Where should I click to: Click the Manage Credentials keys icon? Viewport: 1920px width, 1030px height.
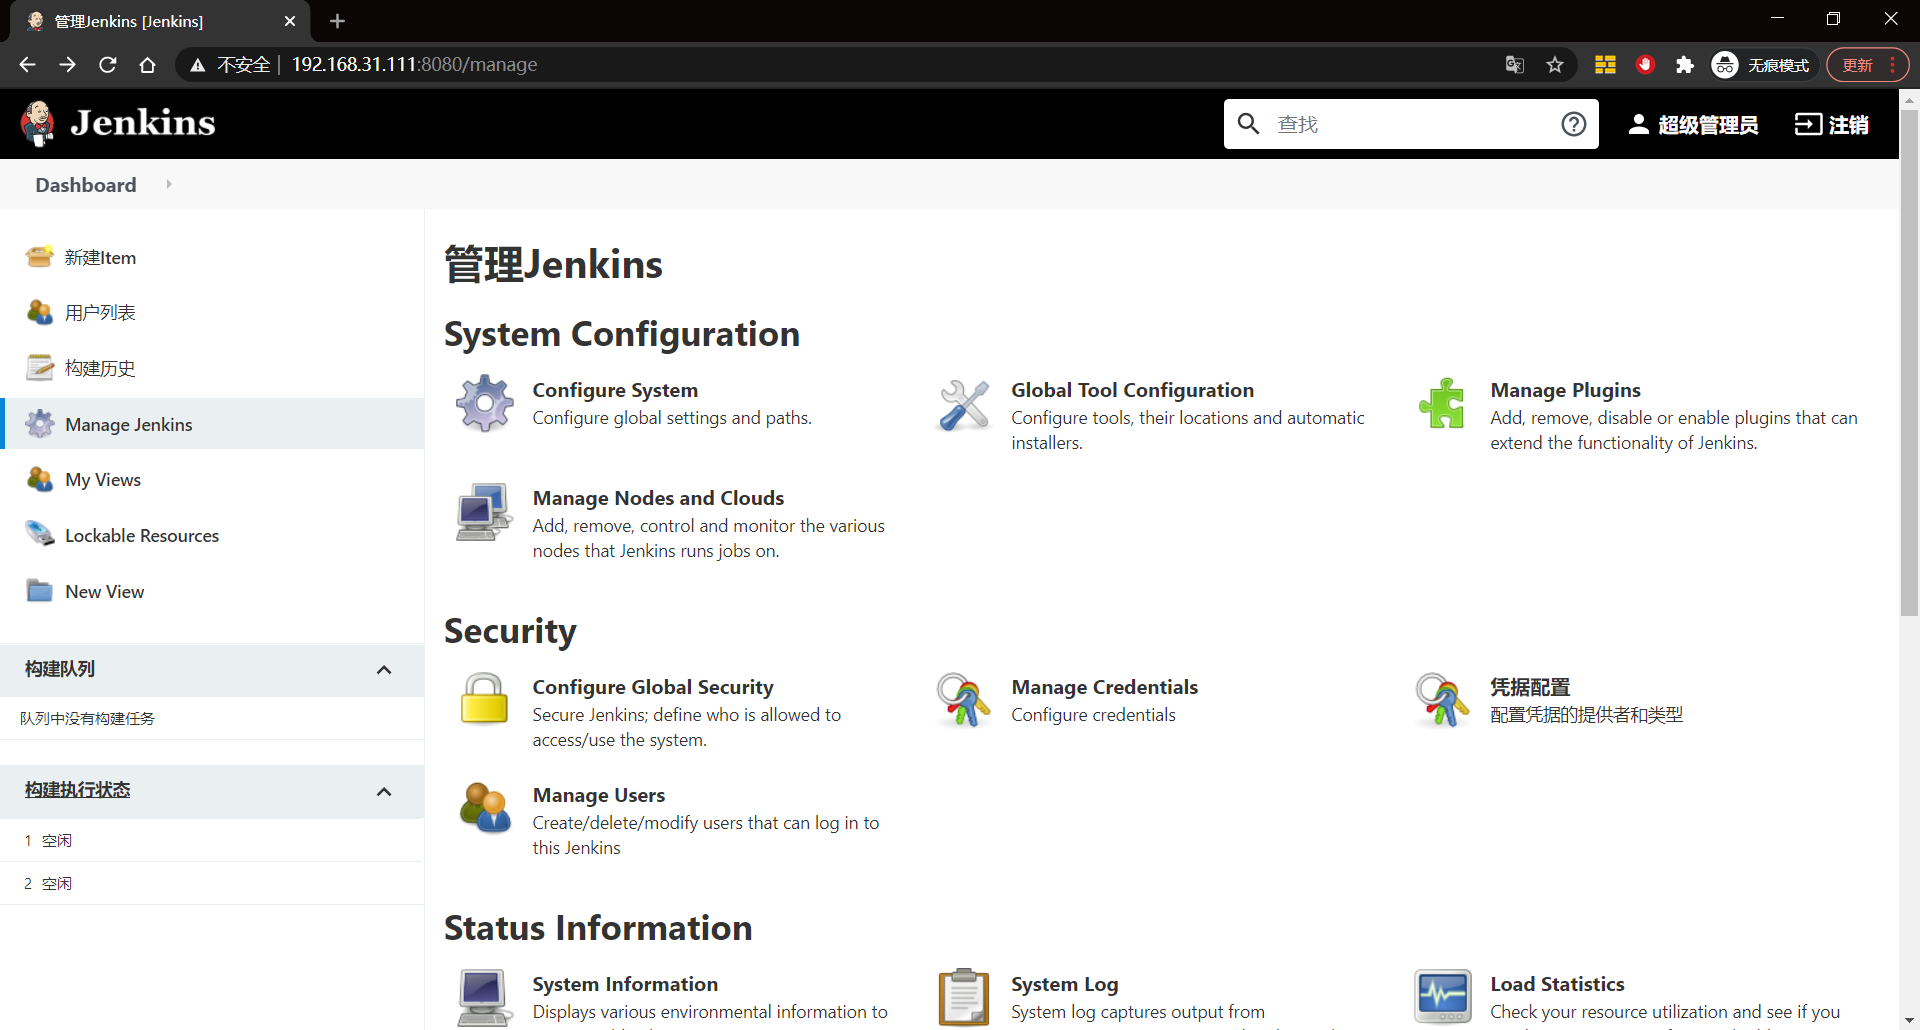(964, 699)
